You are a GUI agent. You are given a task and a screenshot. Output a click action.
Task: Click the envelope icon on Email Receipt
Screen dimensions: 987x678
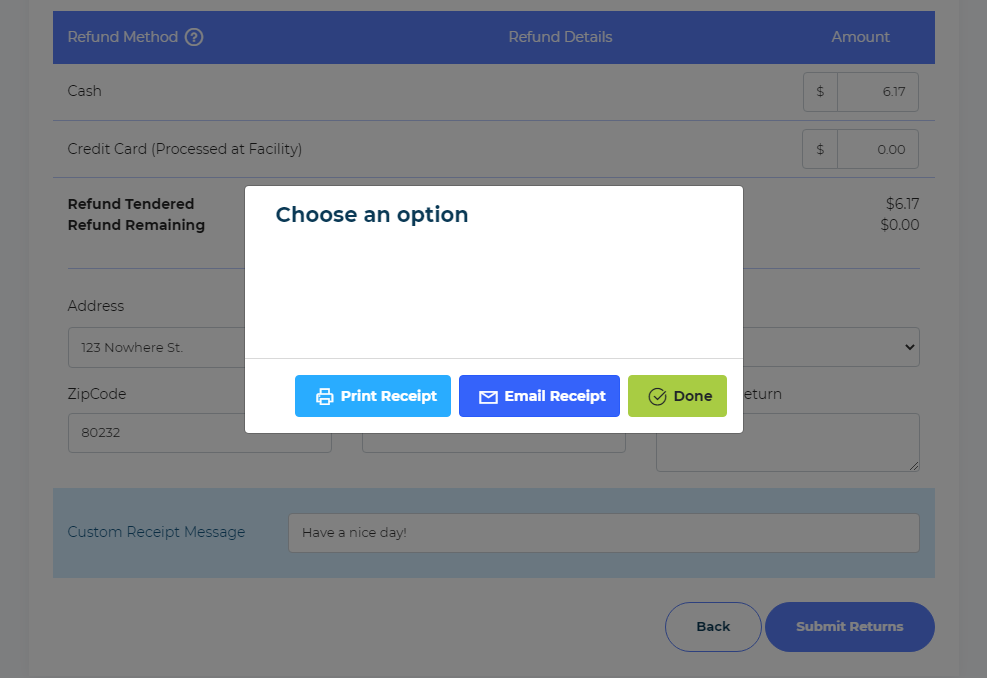tap(488, 397)
